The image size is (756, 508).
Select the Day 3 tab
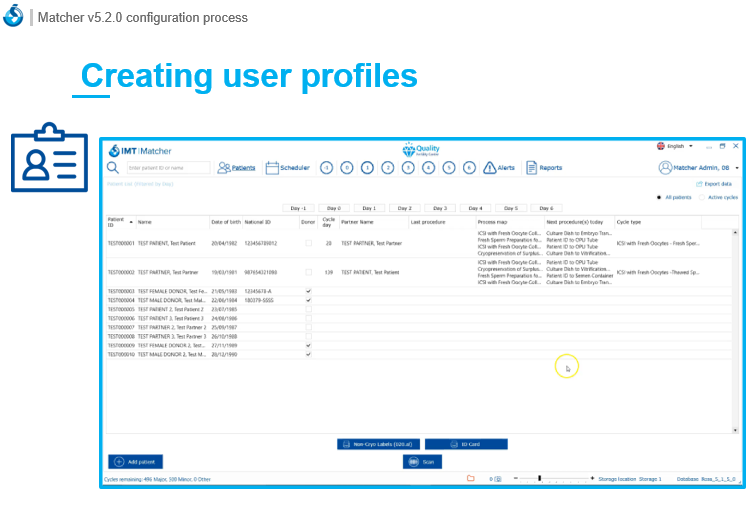440,208
